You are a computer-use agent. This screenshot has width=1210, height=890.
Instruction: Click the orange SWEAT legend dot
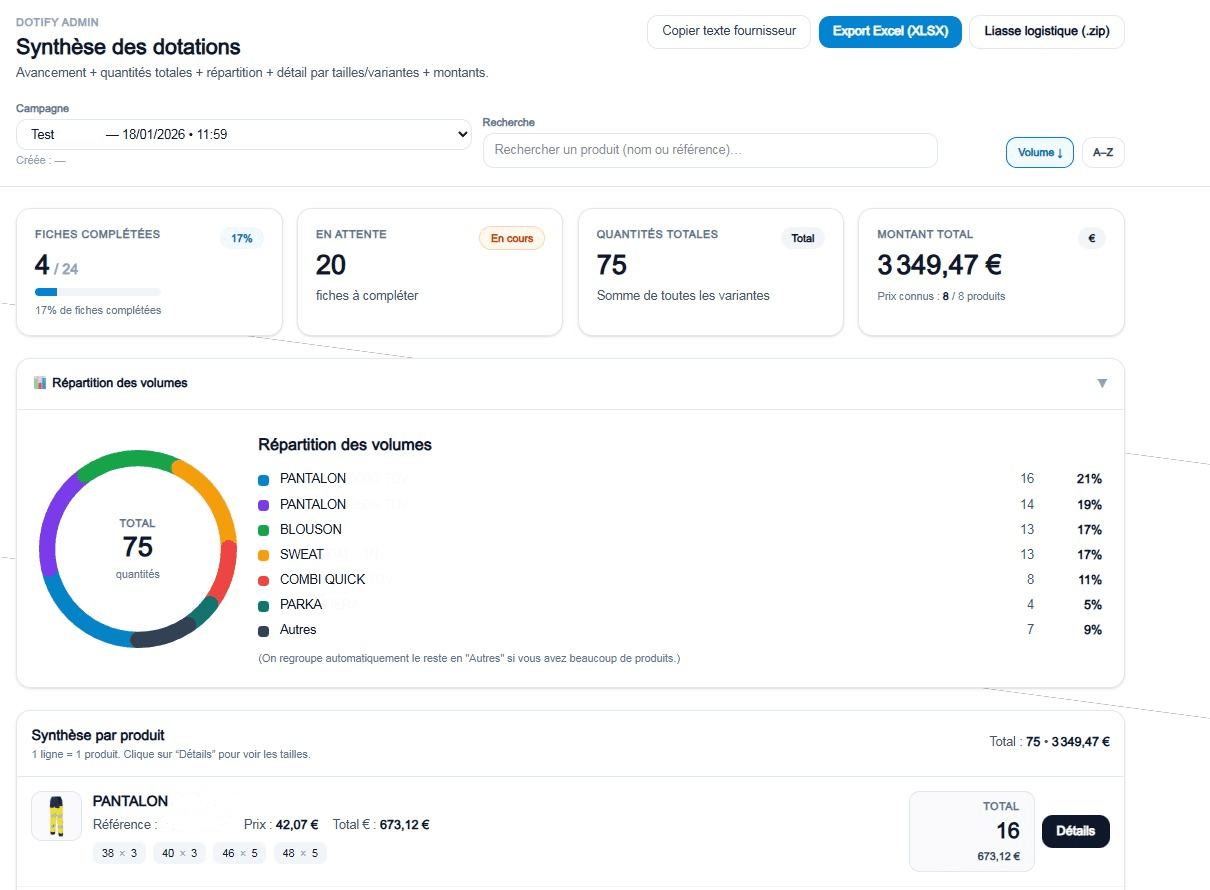[x=264, y=555]
